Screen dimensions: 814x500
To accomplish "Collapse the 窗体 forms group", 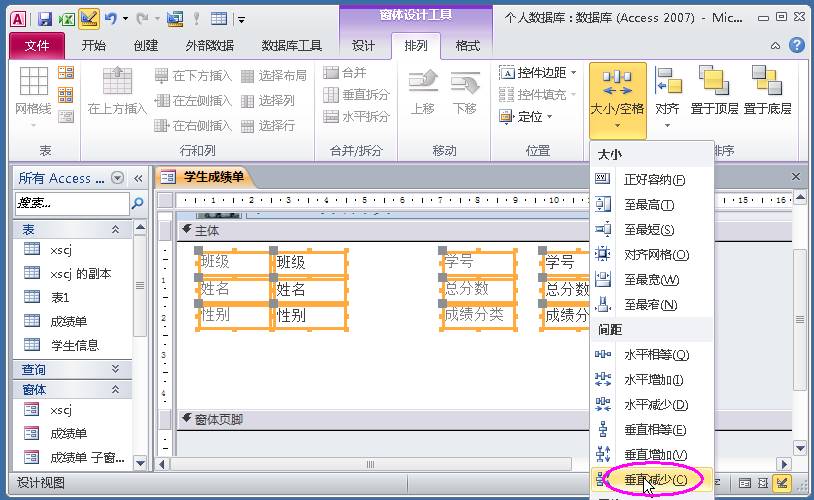I will click(115, 389).
